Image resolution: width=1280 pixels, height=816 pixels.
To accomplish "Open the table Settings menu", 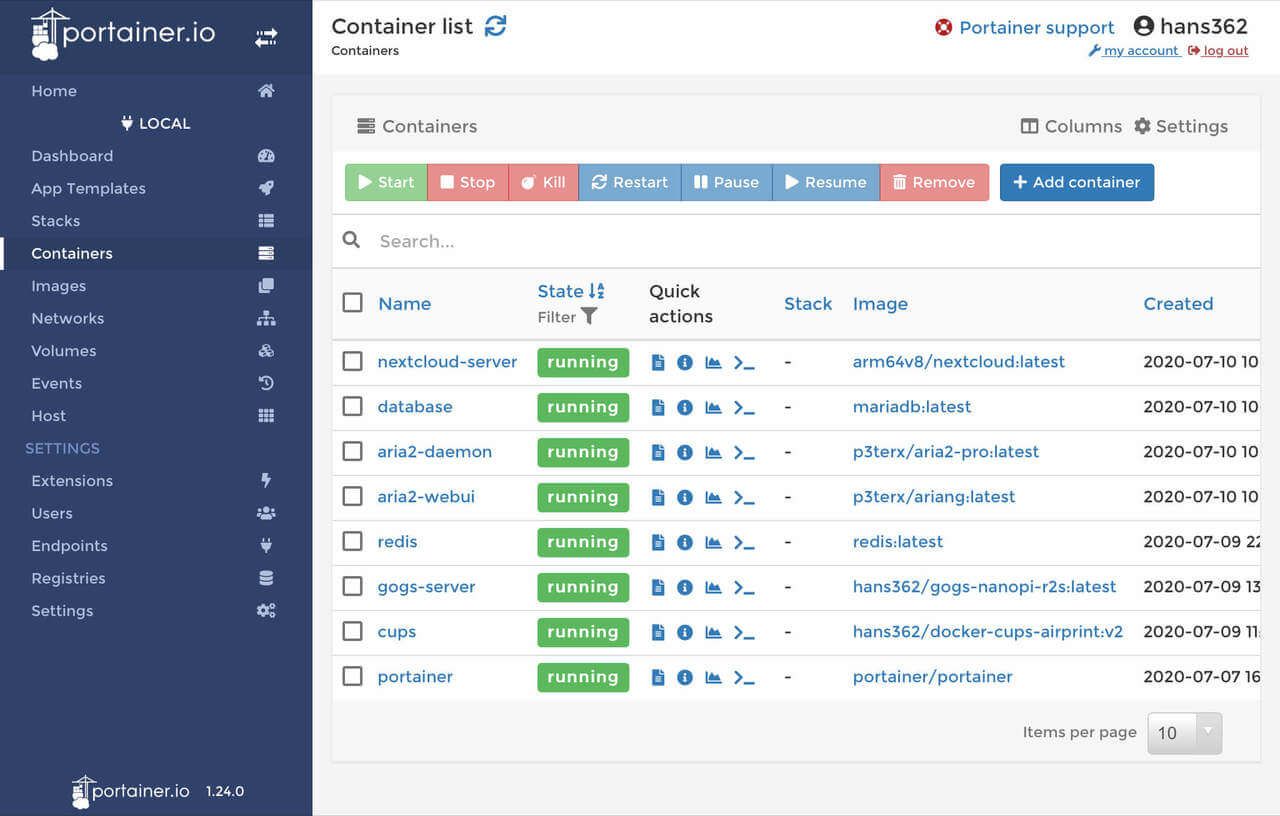I will tap(1181, 126).
